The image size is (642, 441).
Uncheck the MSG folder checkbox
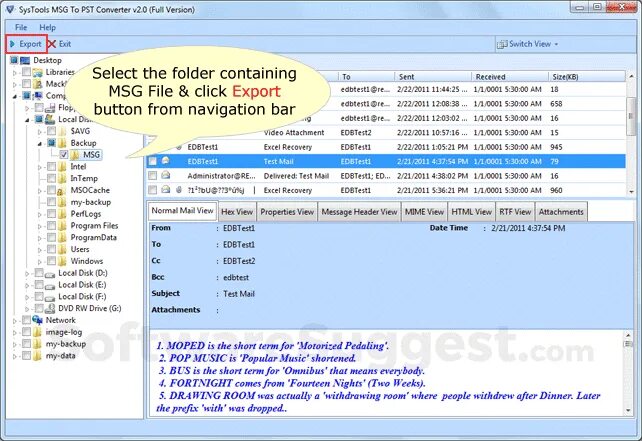(x=64, y=155)
